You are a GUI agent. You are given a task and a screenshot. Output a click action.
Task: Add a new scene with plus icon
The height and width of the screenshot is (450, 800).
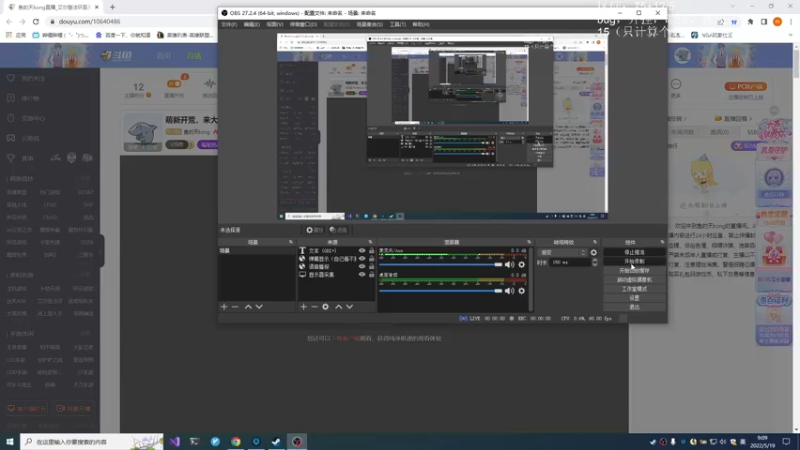(224, 307)
